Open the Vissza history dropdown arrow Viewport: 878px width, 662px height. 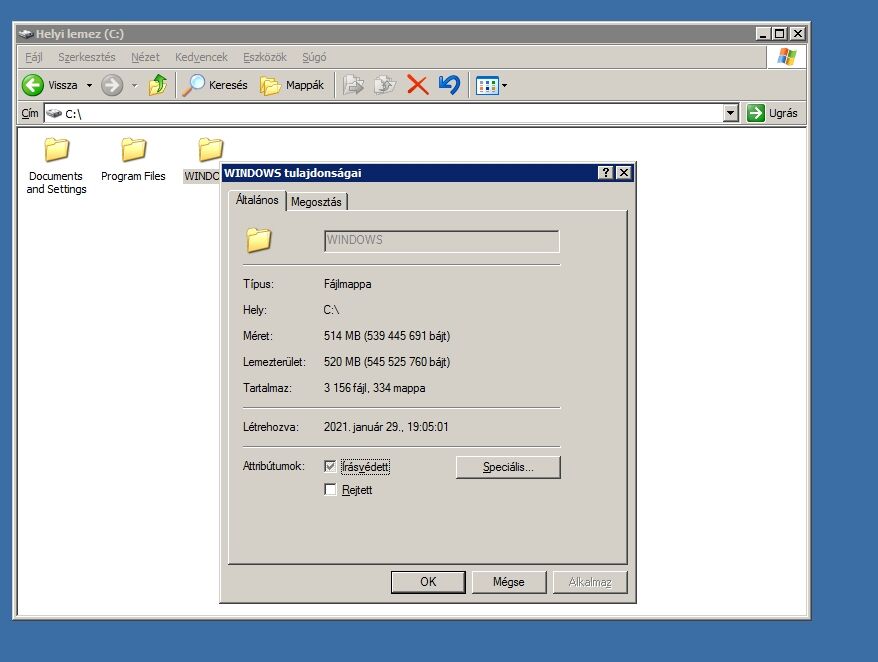tap(89, 85)
